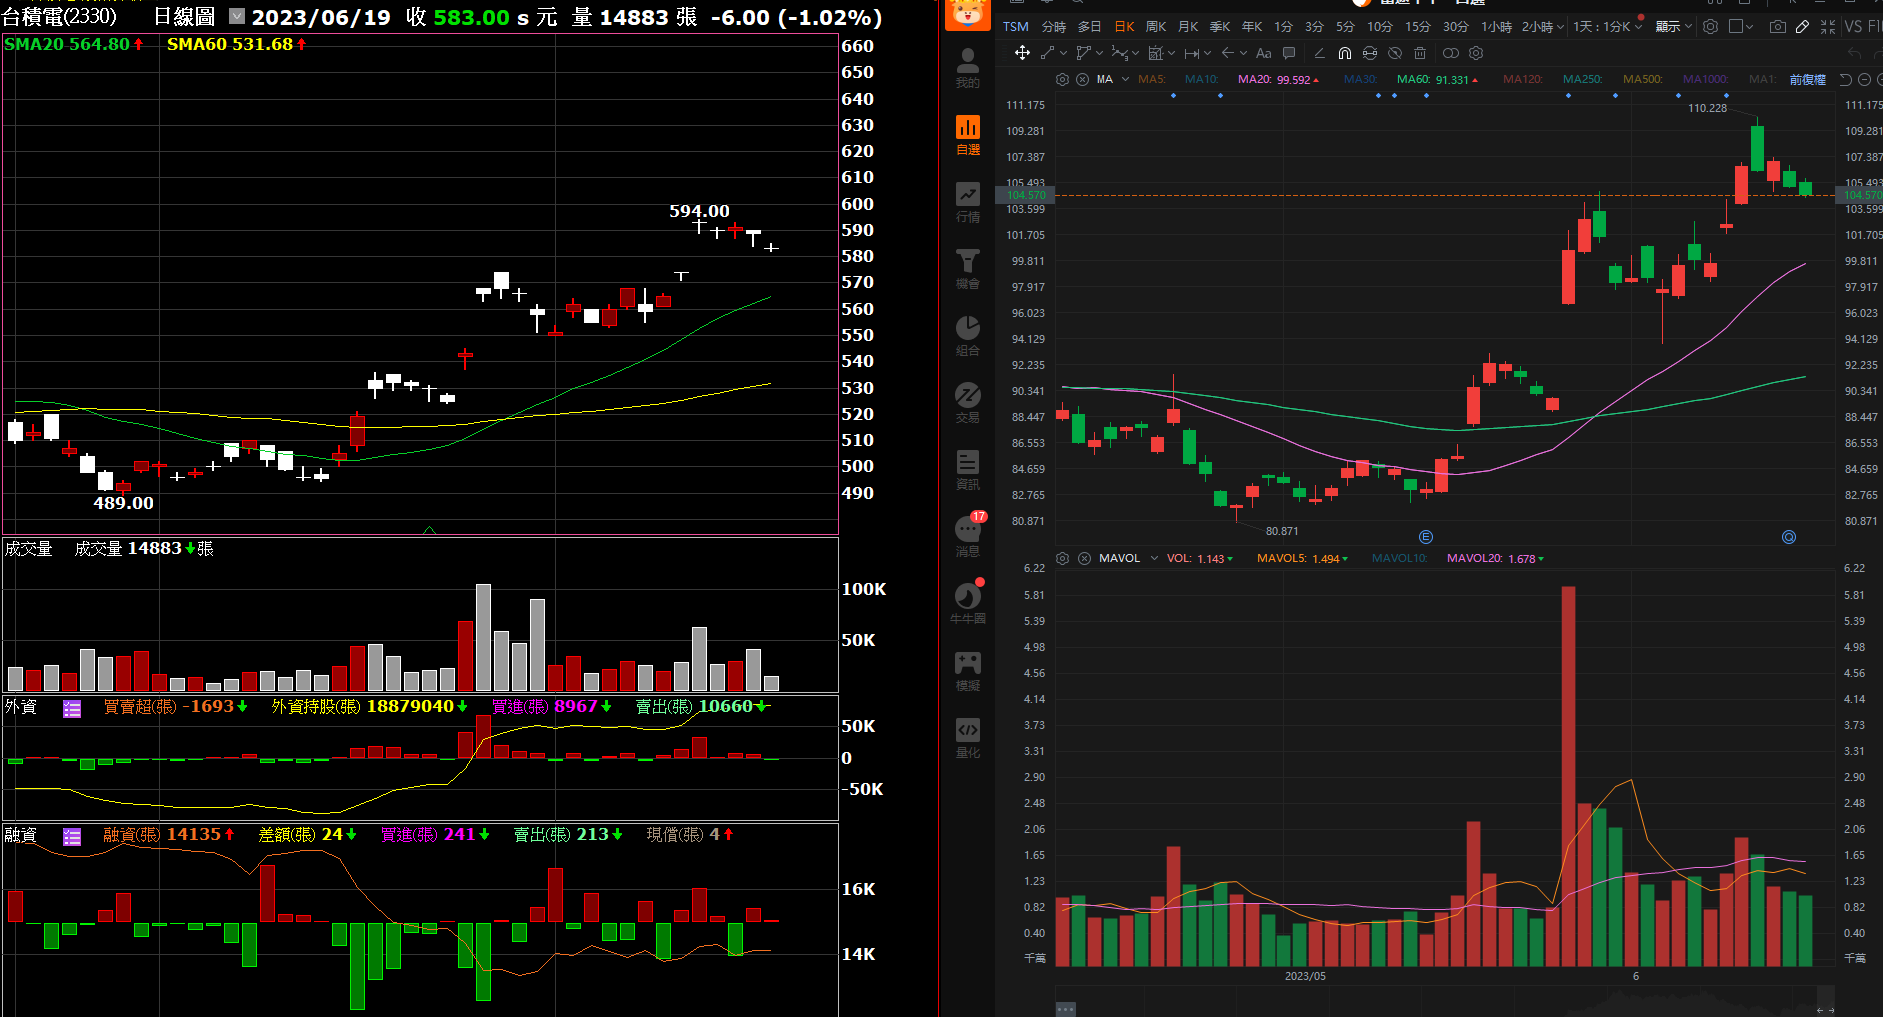
Task: Open 消息 messages with 17 badge
Action: 968,535
